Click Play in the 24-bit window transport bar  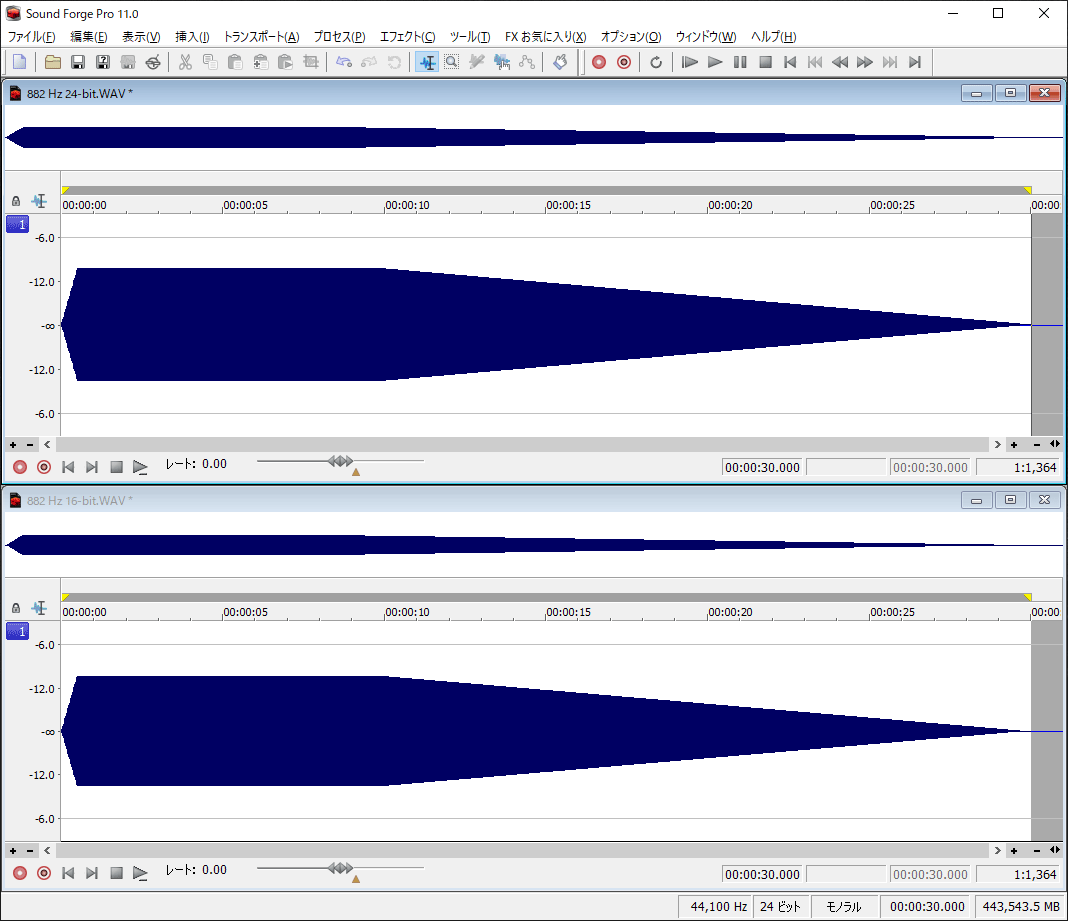140,467
